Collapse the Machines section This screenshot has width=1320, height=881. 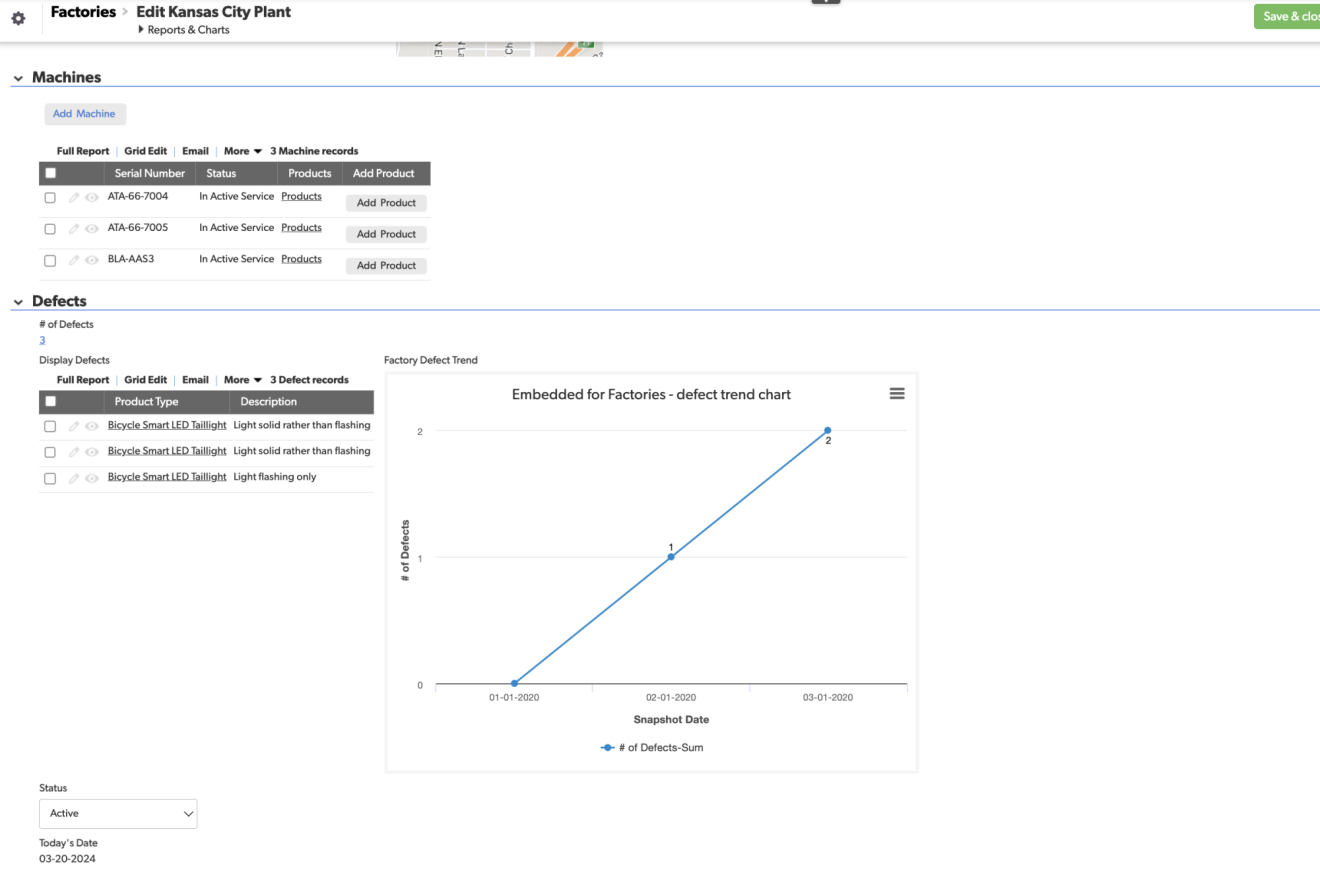tap(18, 78)
